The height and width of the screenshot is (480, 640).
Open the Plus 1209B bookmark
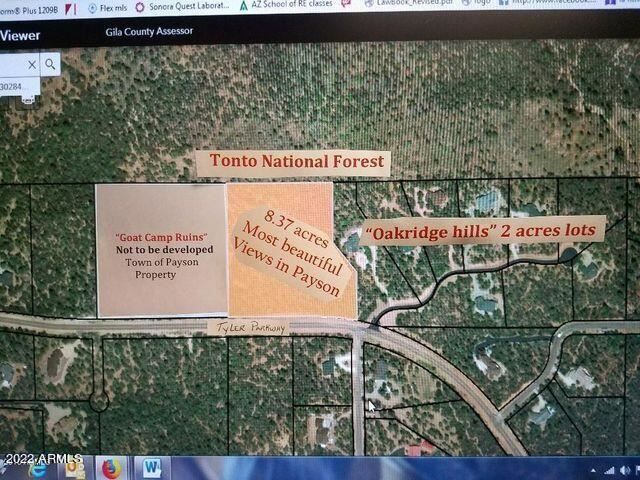(29, 10)
